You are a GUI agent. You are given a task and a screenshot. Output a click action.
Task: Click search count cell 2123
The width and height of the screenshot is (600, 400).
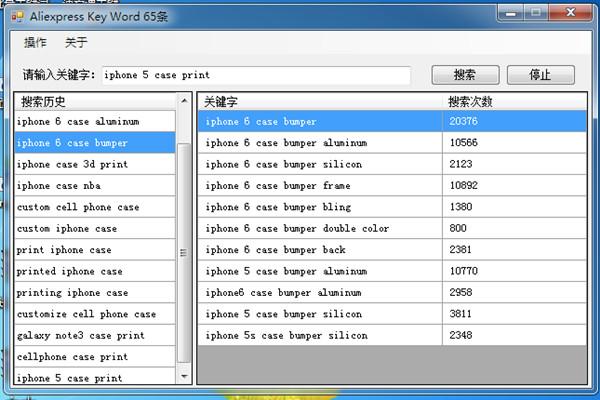pyautogui.click(x=515, y=164)
